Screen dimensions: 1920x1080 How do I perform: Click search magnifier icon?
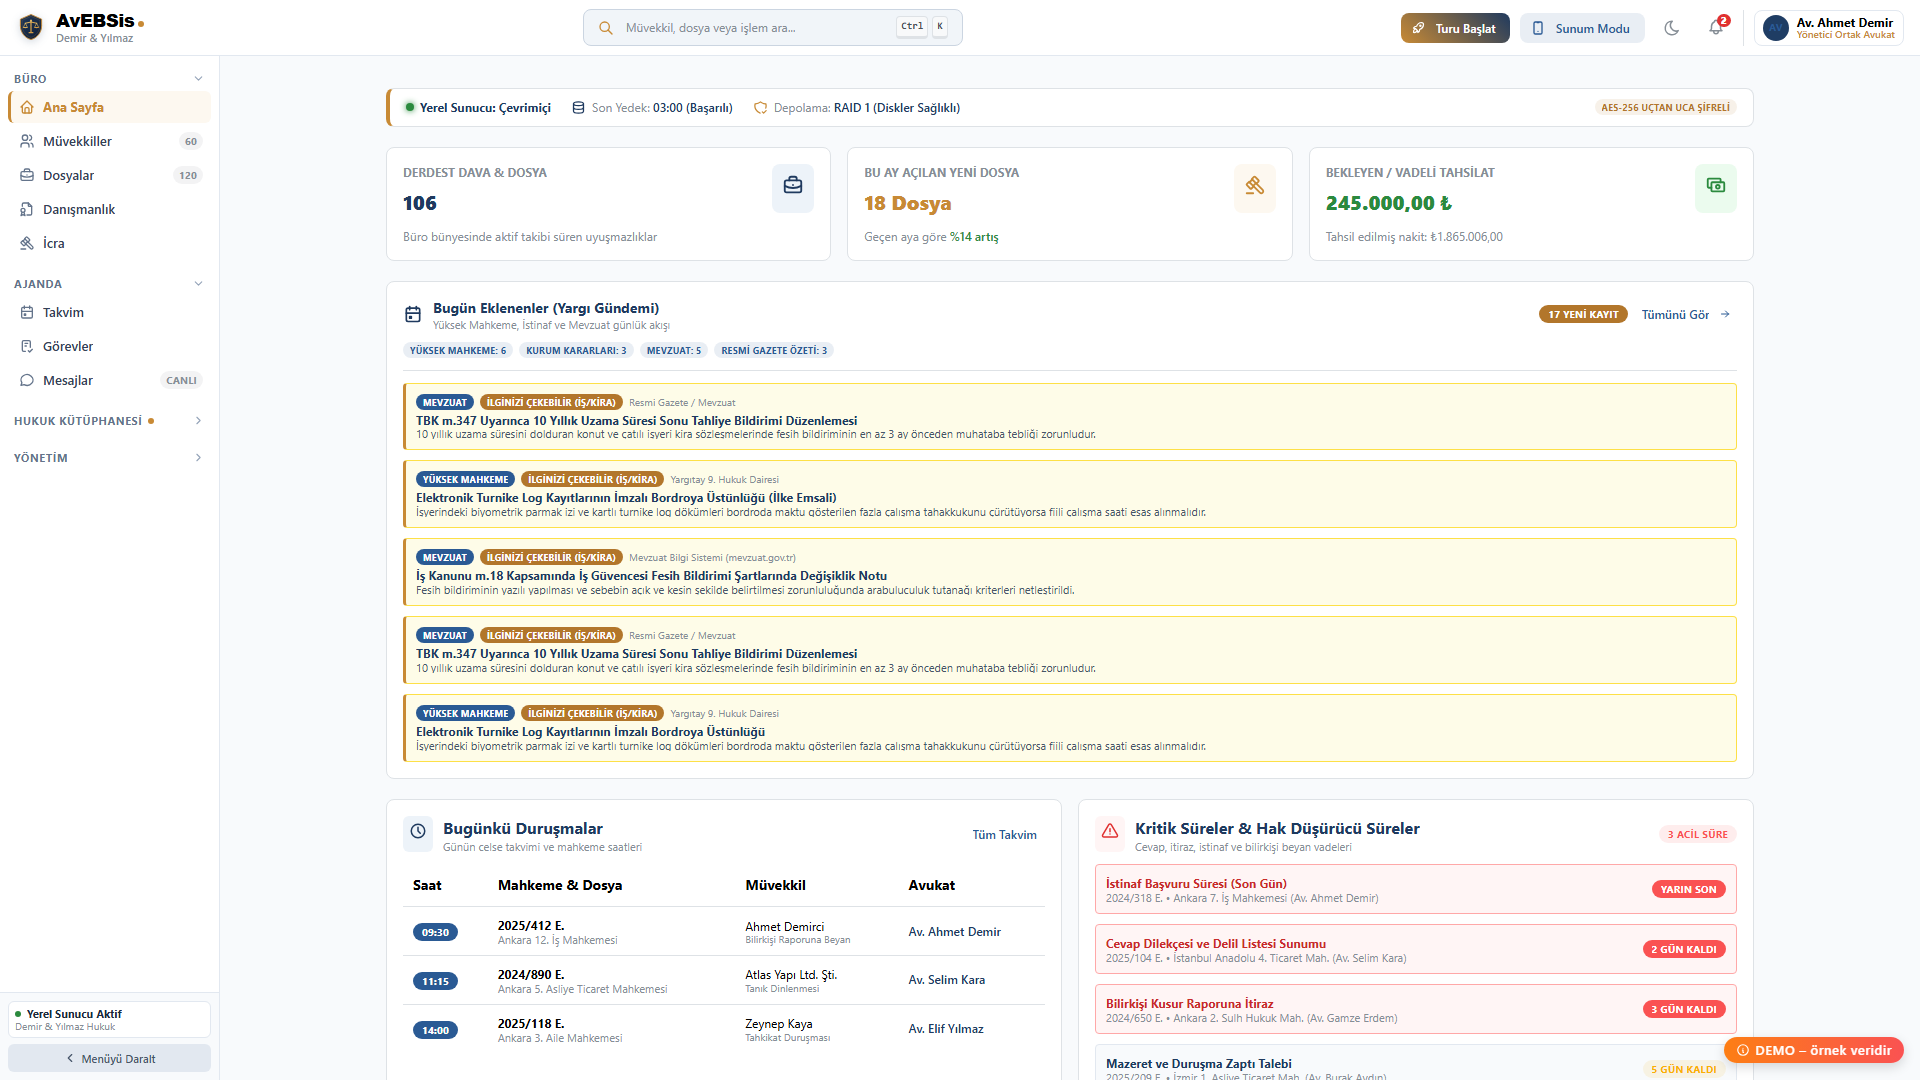pyautogui.click(x=605, y=28)
